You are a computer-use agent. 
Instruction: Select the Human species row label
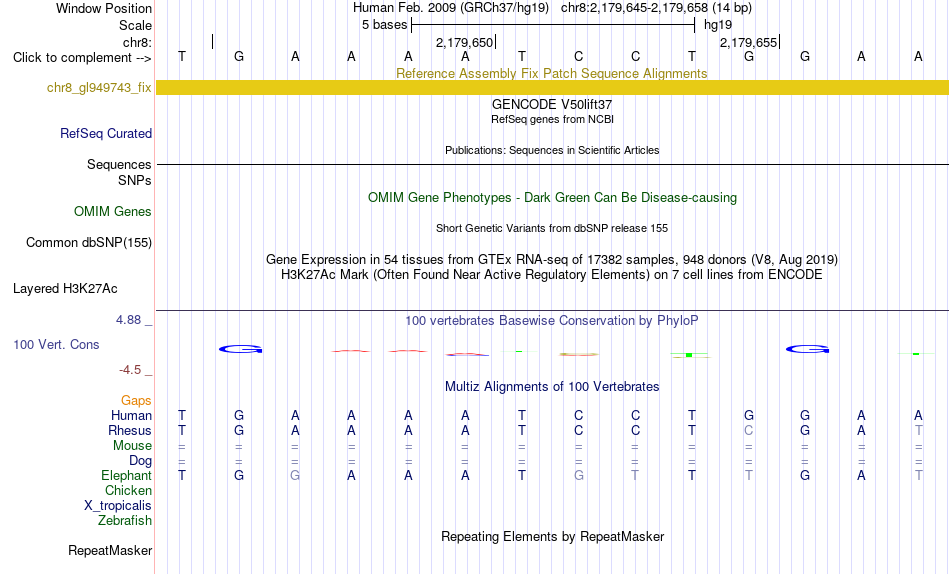click(131, 415)
